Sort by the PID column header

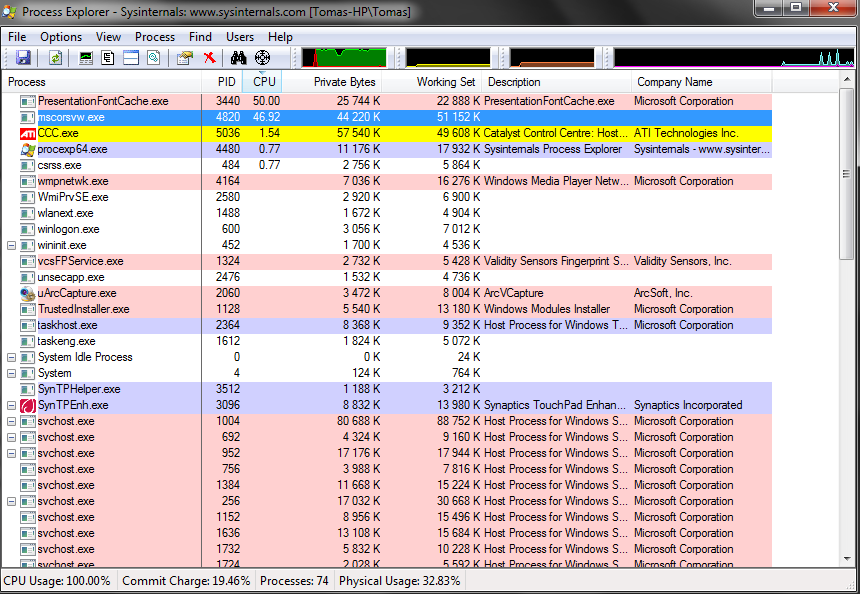click(x=222, y=82)
